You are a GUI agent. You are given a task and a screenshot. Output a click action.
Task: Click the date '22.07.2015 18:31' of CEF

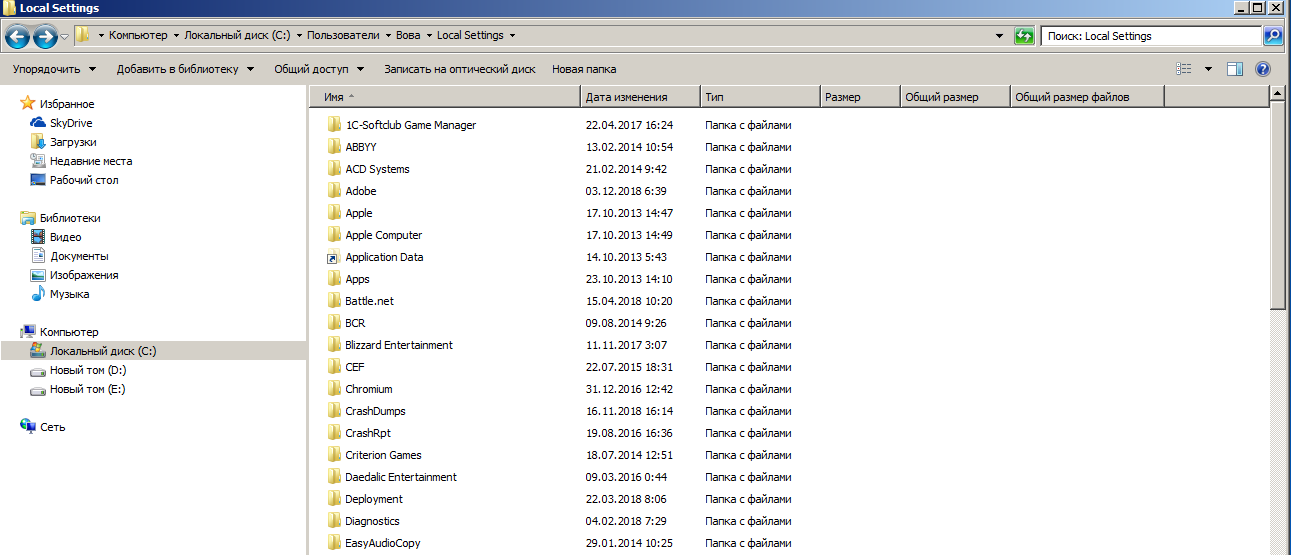click(x=629, y=367)
